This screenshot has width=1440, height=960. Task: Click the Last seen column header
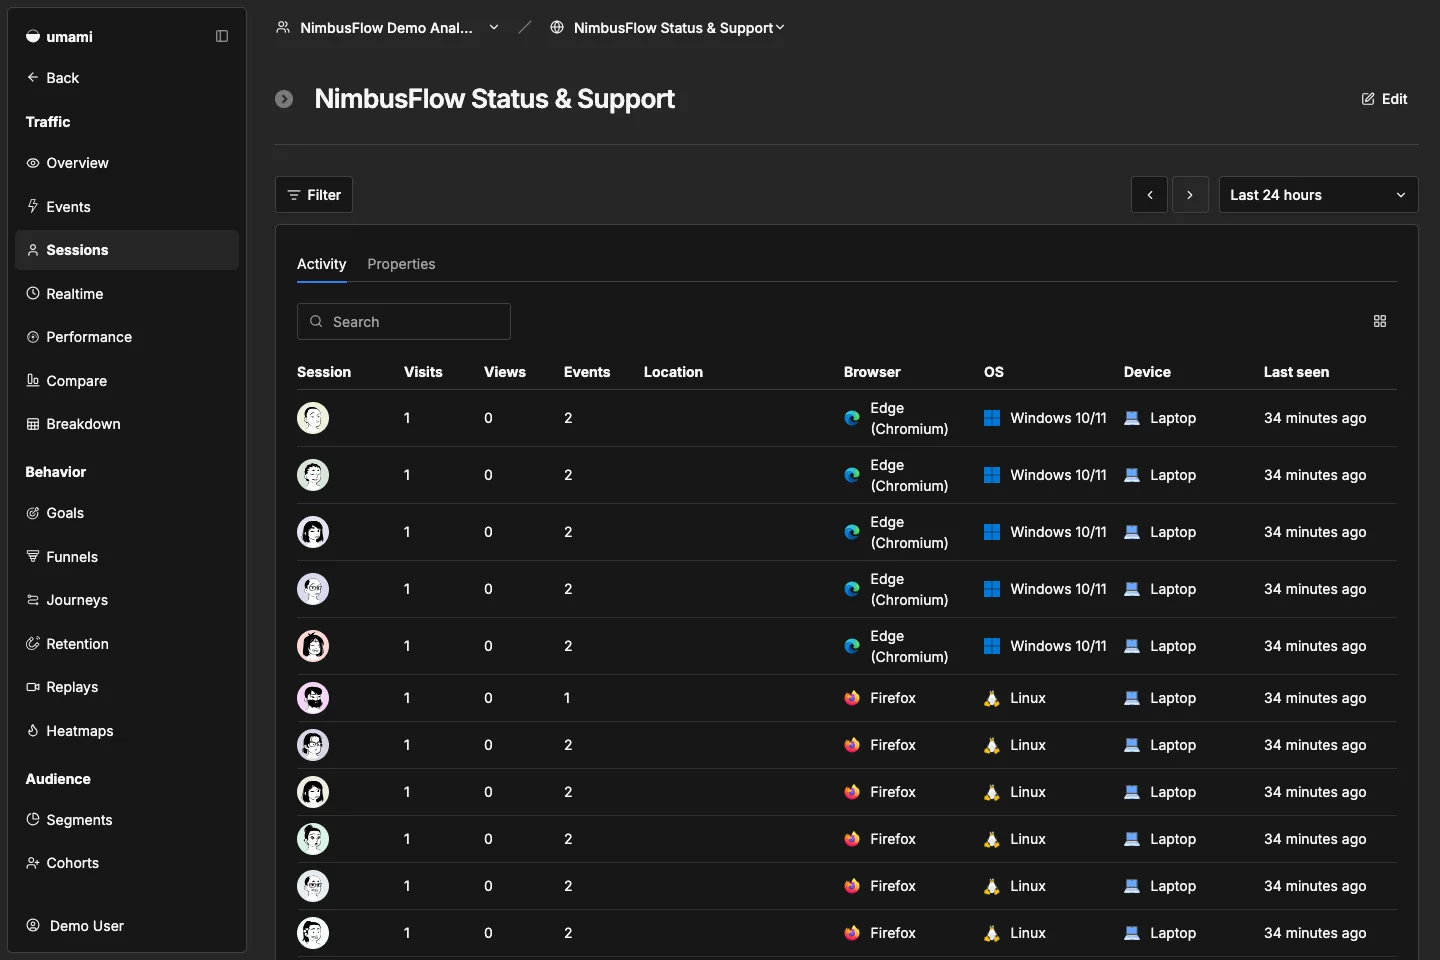[x=1296, y=372]
